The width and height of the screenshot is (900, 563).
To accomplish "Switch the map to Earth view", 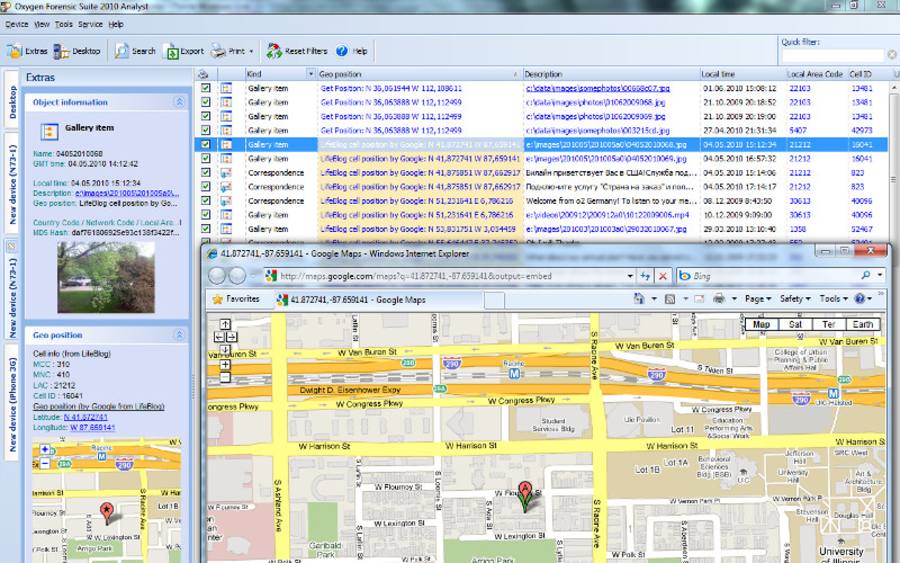I will coord(863,324).
